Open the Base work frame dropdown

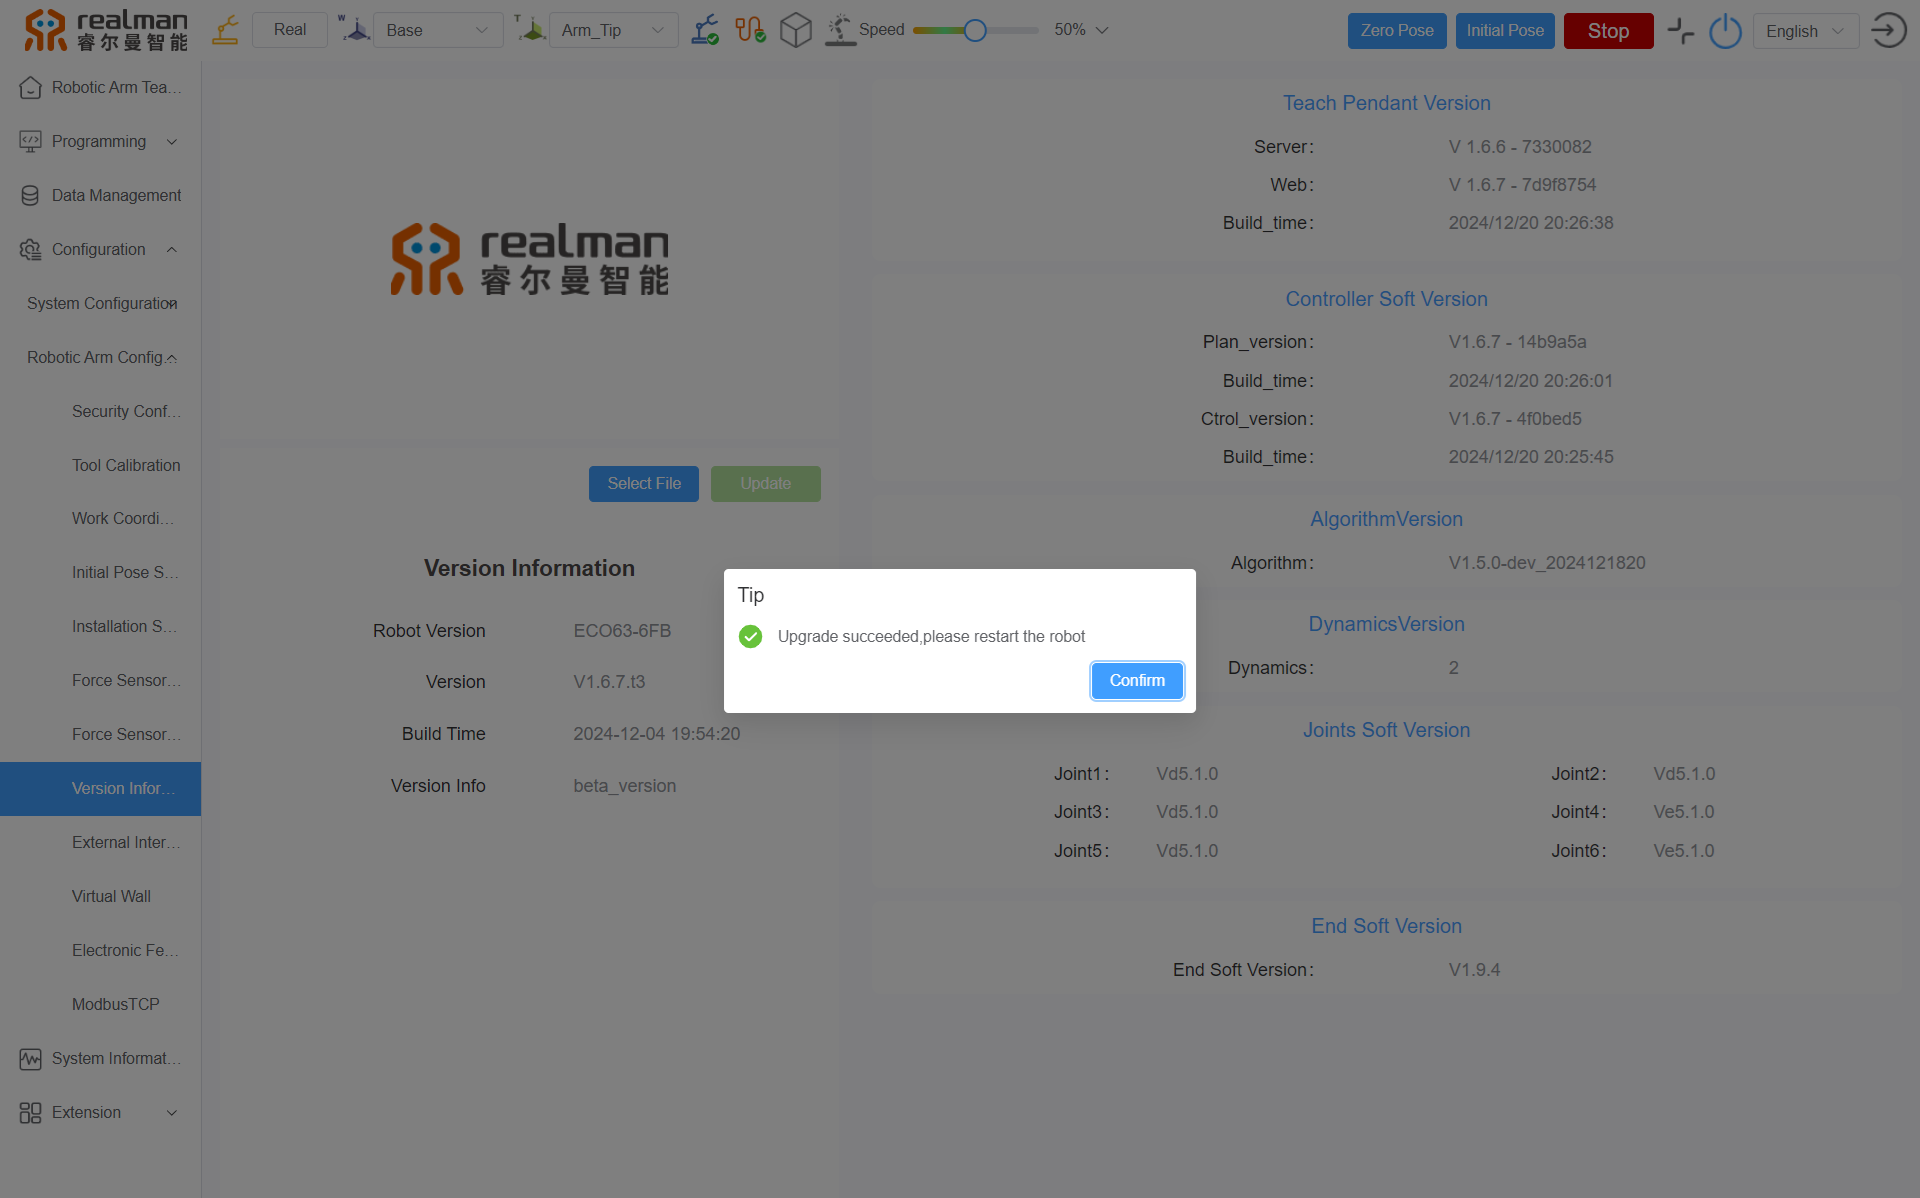pos(437,30)
